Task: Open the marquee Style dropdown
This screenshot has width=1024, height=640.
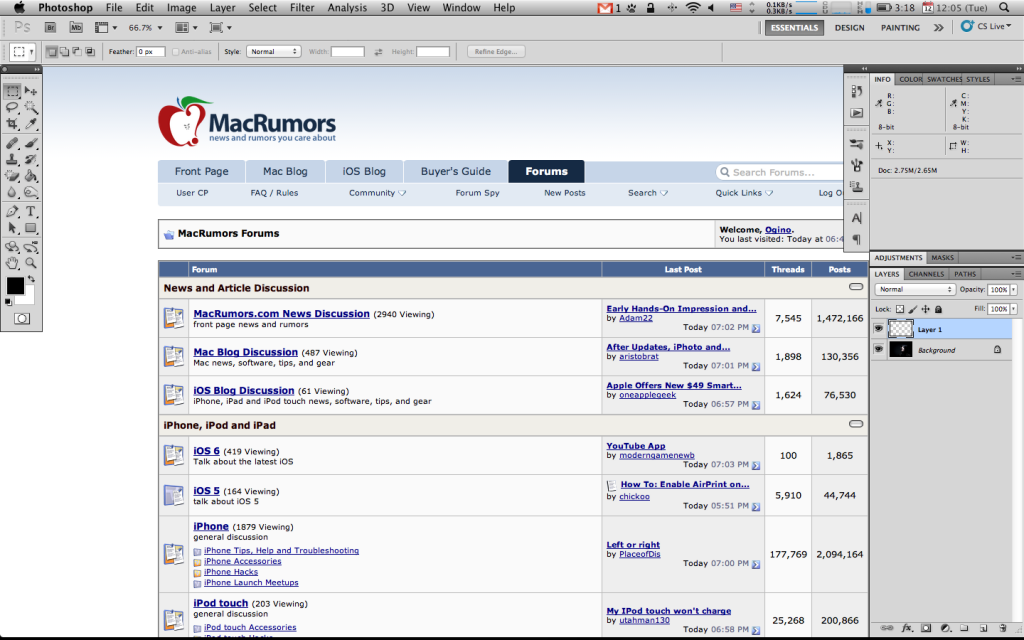Action: (274, 52)
